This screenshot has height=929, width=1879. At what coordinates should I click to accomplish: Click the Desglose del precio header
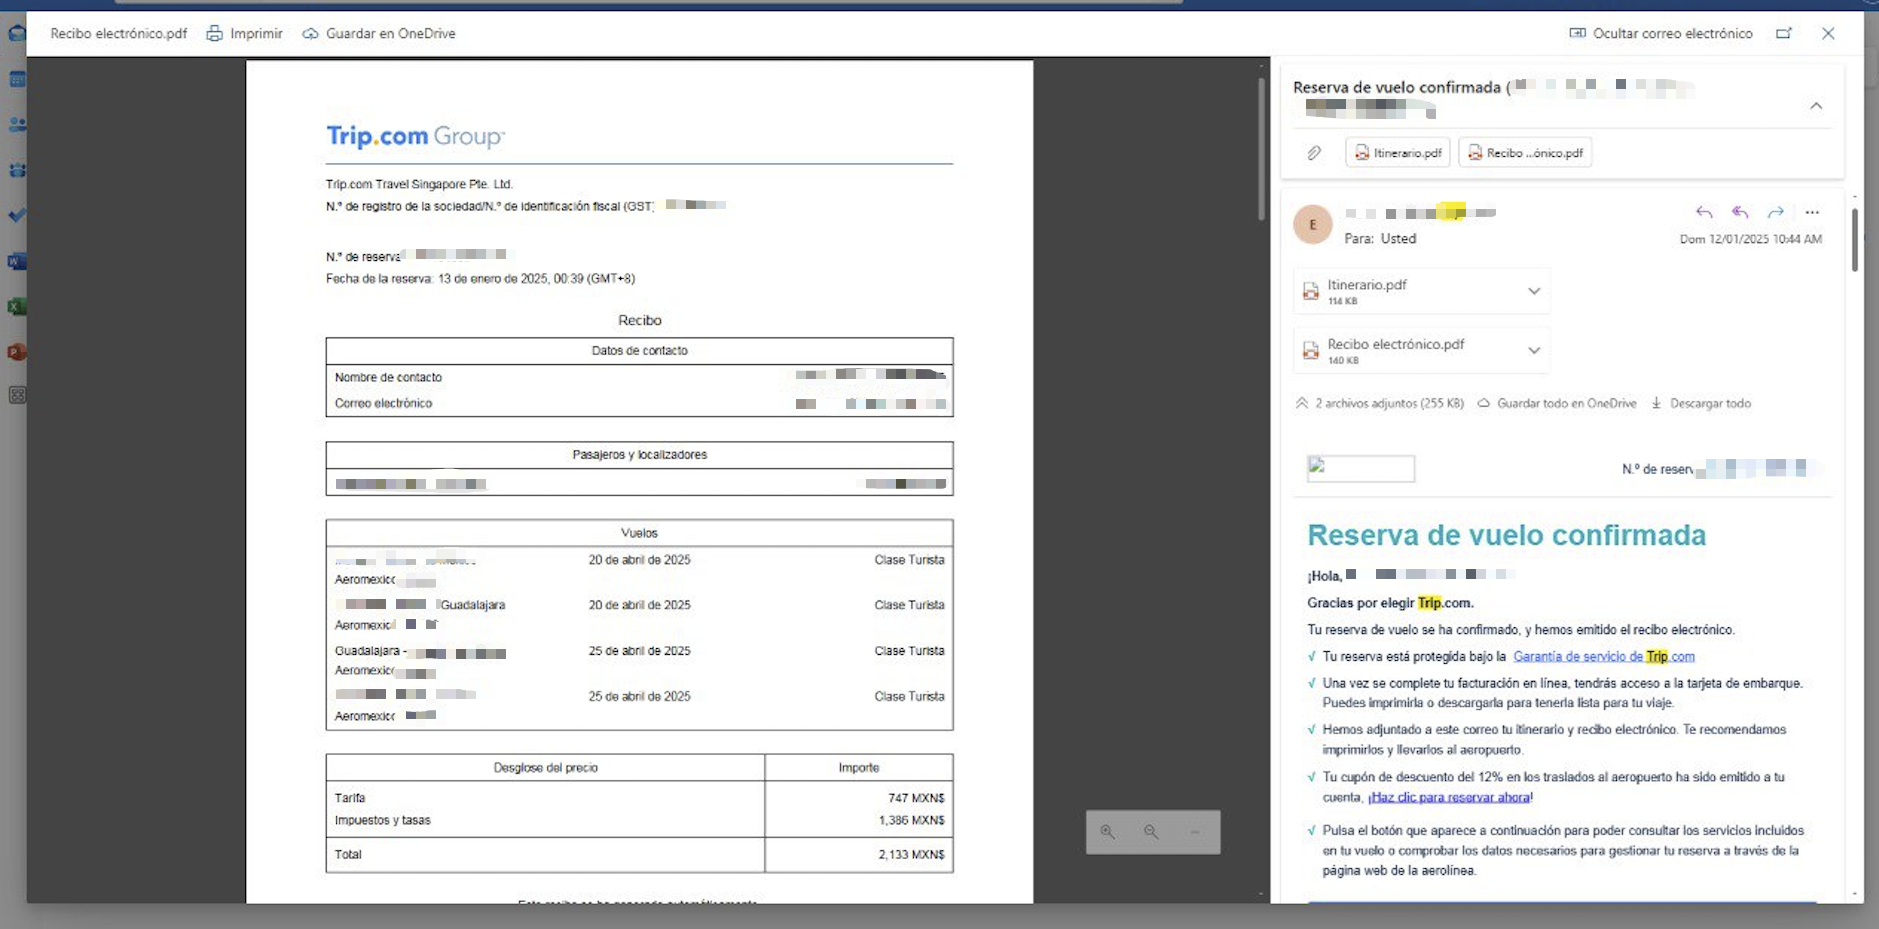point(545,768)
